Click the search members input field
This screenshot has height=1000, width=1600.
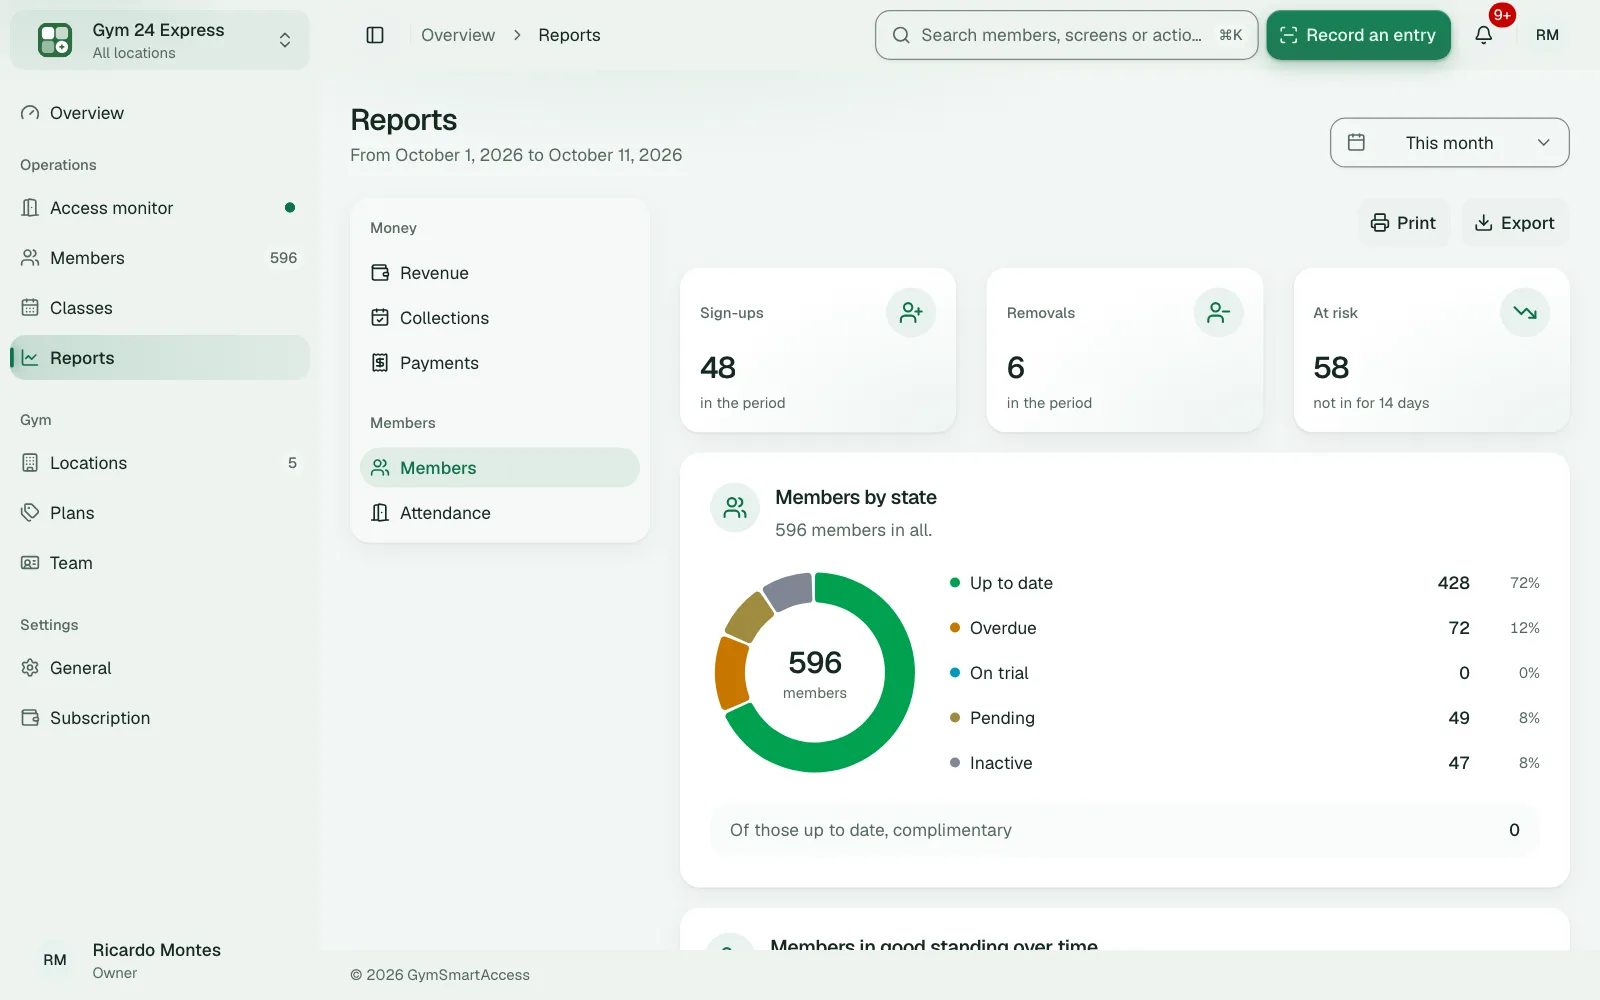[1066, 35]
